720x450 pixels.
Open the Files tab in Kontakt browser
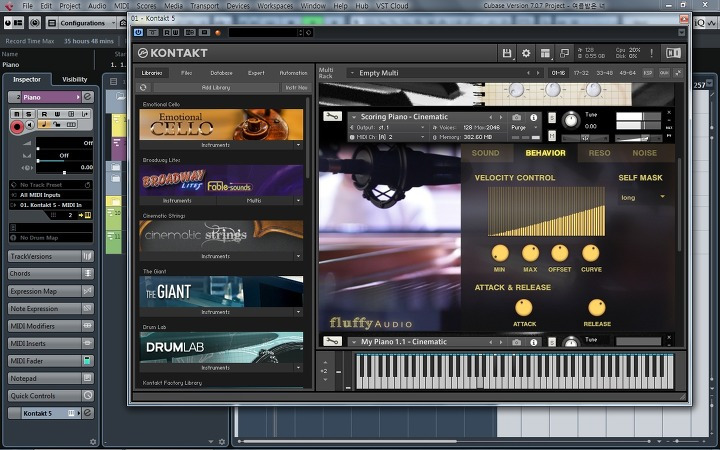[186, 73]
